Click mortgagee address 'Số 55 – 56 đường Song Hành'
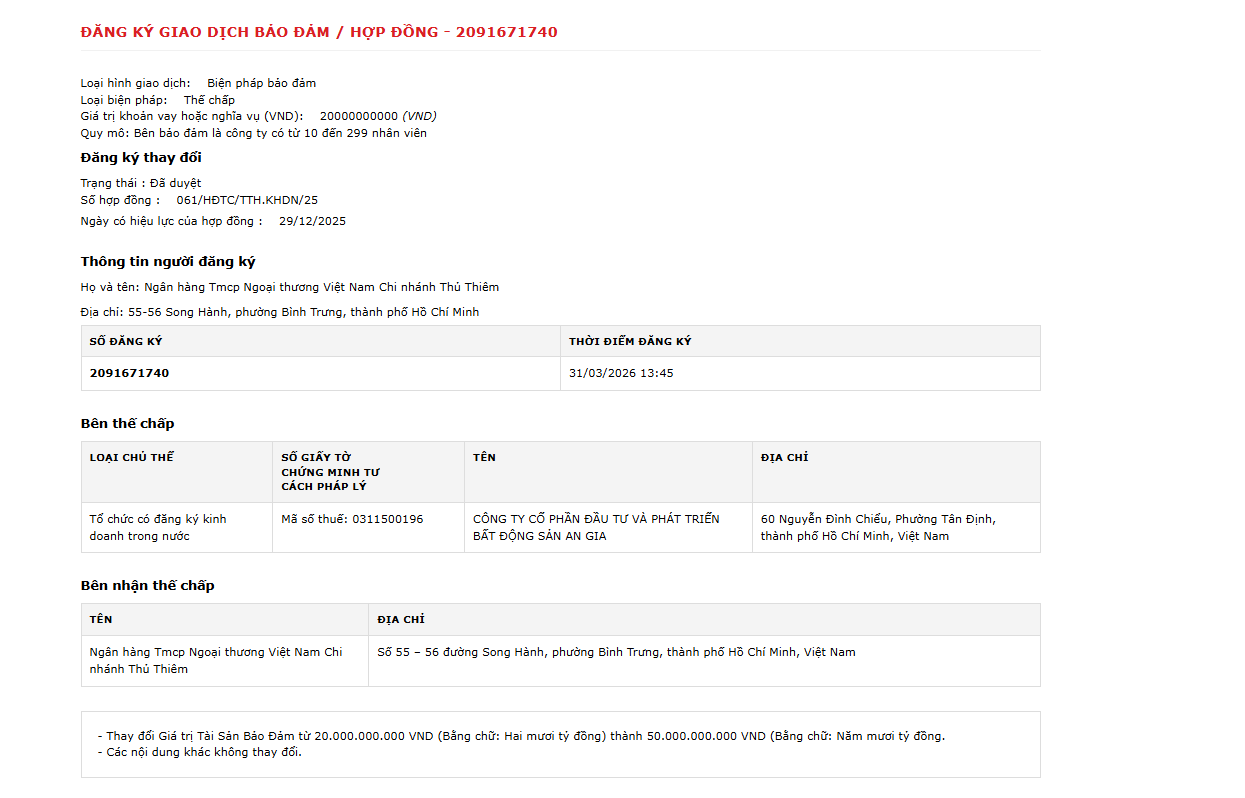Image resolution: width=1245 pixels, height=798 pixels. 704,661
